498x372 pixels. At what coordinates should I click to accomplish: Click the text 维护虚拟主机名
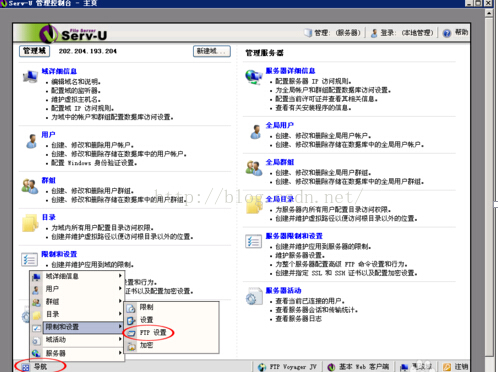76,99
